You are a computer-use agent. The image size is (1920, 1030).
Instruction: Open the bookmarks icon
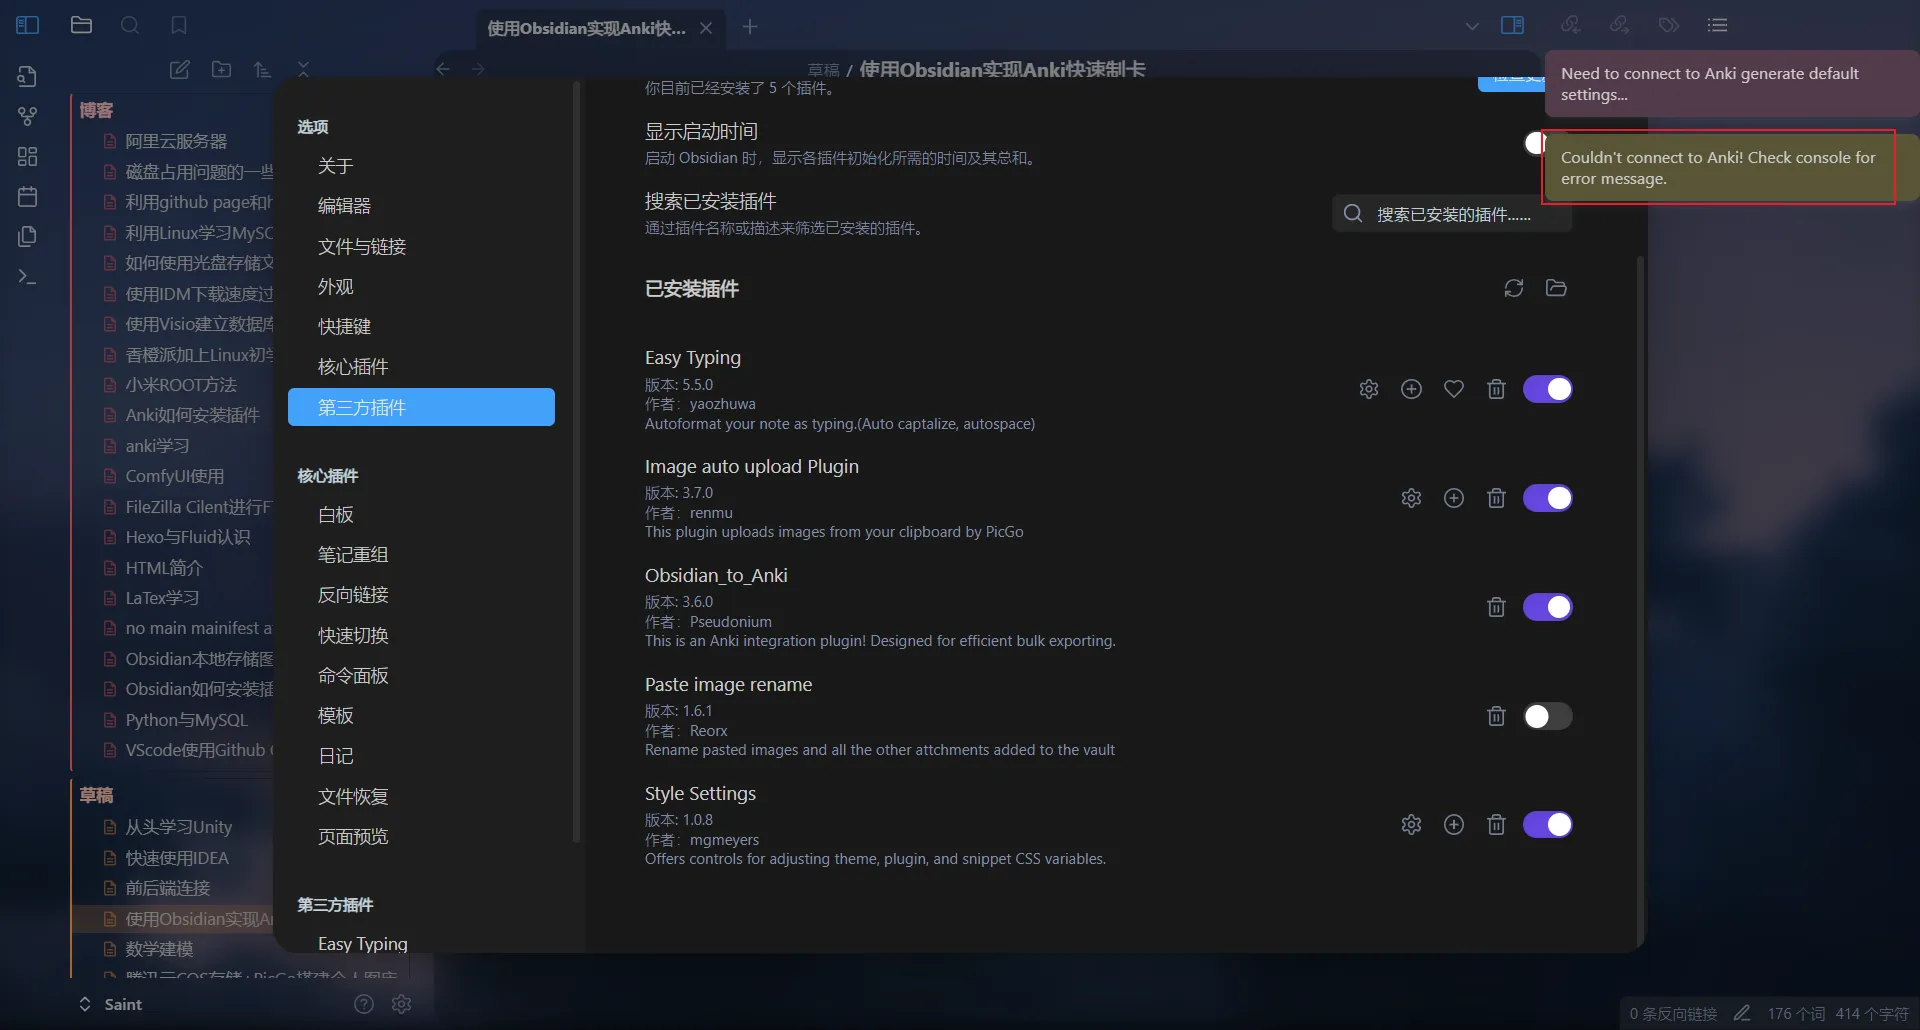tap(179, 25)
